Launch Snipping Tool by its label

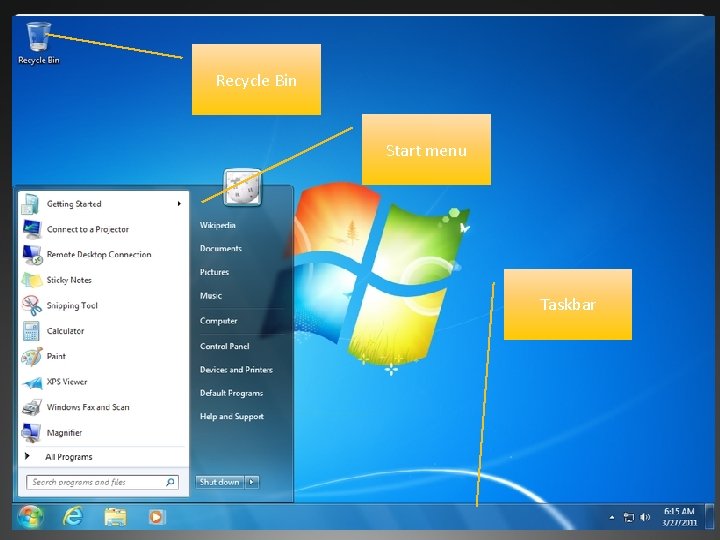point(72,305)
